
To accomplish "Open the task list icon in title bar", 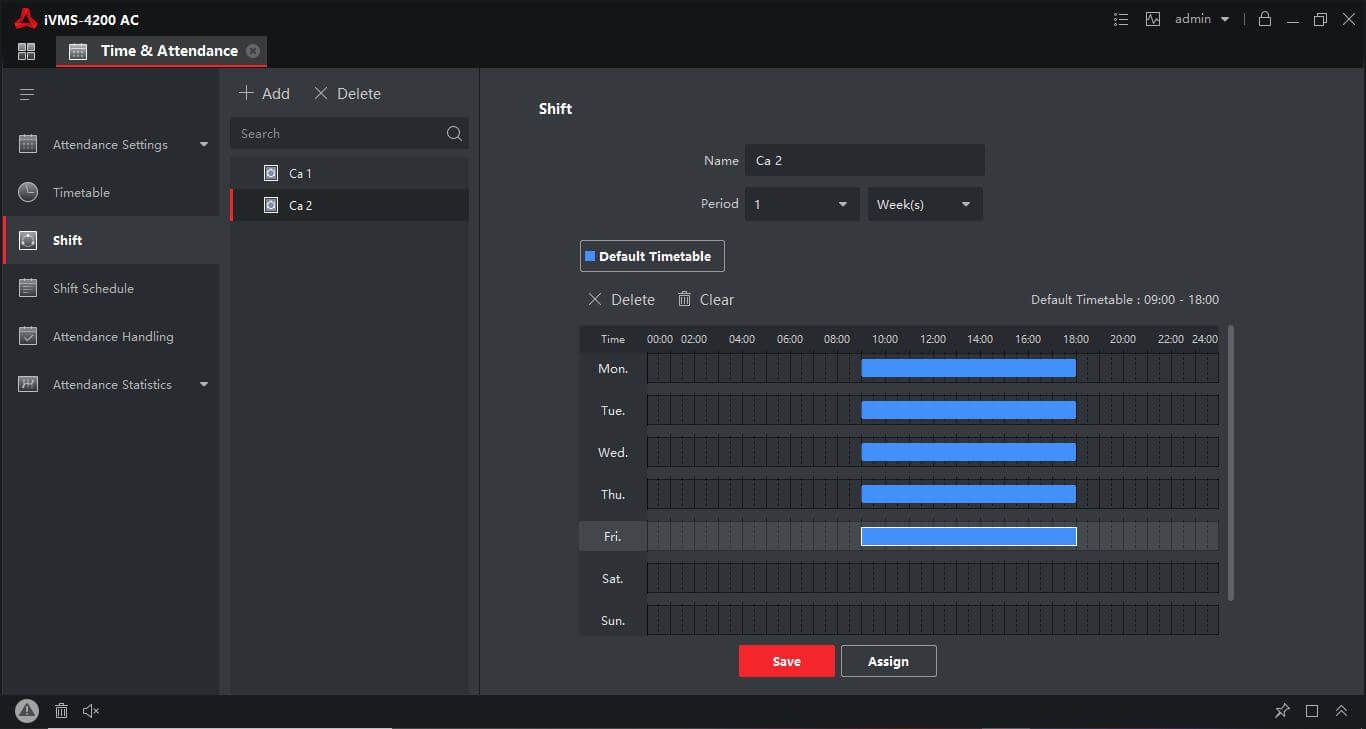I will pyautogui.click(x=1121, y=19).
